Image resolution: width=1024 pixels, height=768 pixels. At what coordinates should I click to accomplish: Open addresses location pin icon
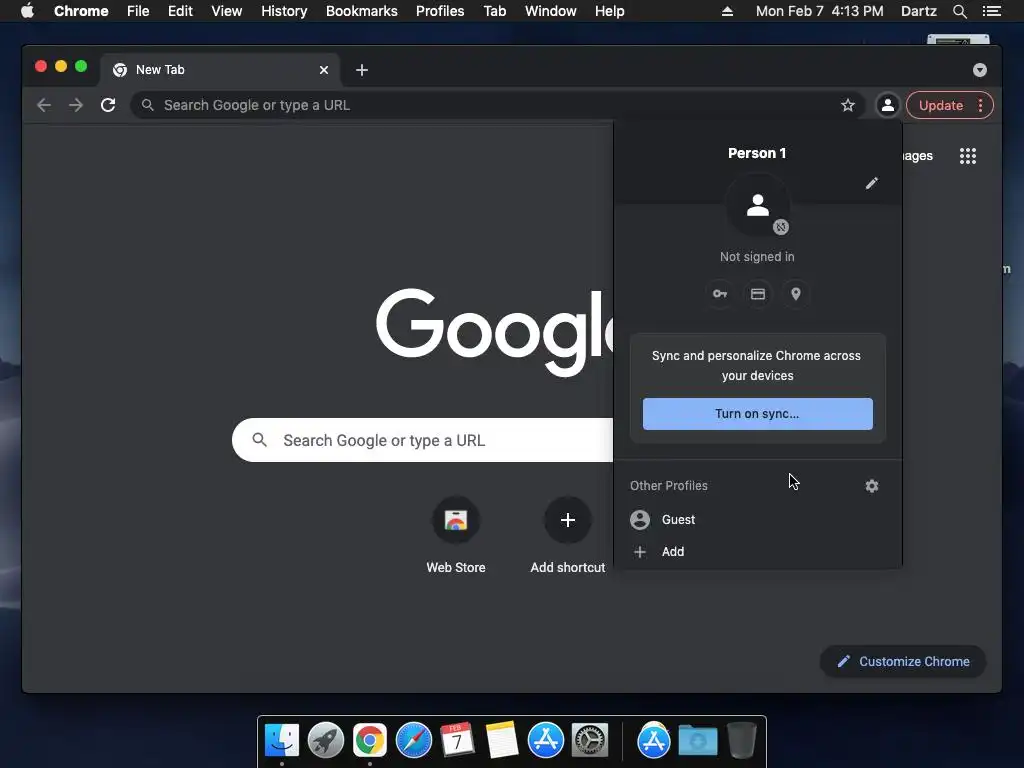click(795, 294)
